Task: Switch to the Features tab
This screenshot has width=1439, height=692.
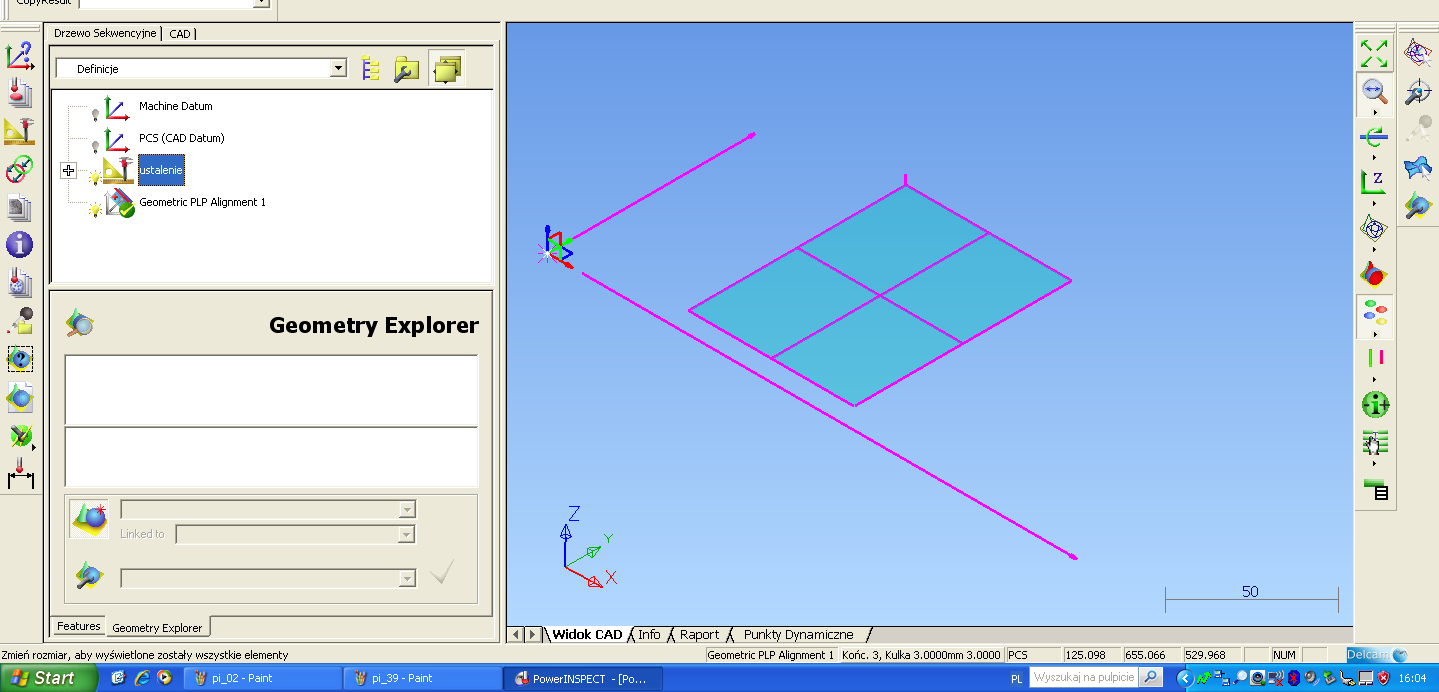Action: point(78,626)
